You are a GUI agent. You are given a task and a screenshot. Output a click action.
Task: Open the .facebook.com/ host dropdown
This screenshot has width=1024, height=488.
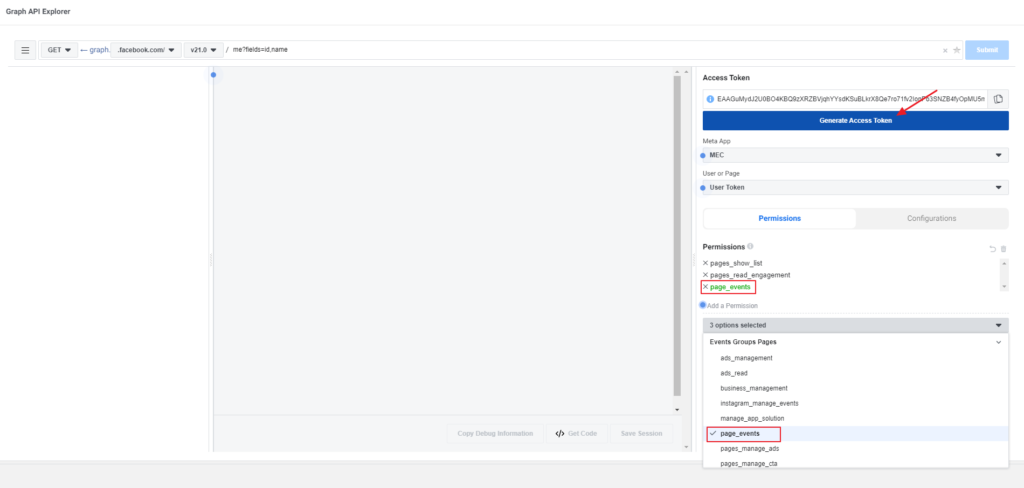pyautogui.click(x=146, y=50)
